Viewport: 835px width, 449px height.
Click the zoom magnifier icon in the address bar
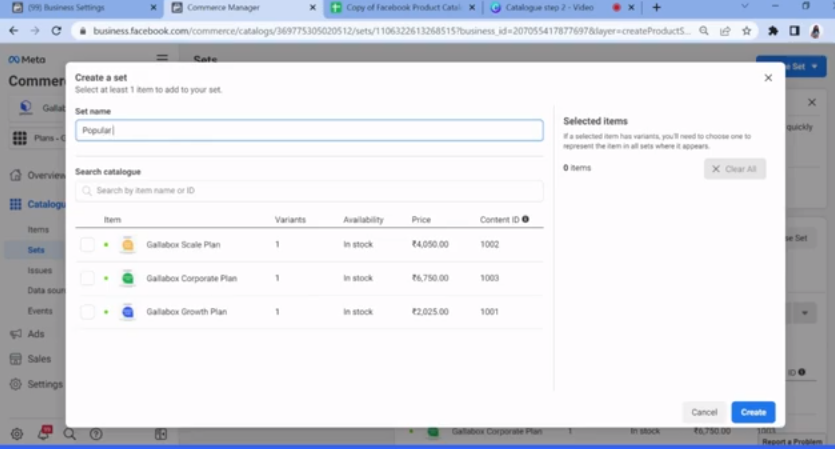704,31
